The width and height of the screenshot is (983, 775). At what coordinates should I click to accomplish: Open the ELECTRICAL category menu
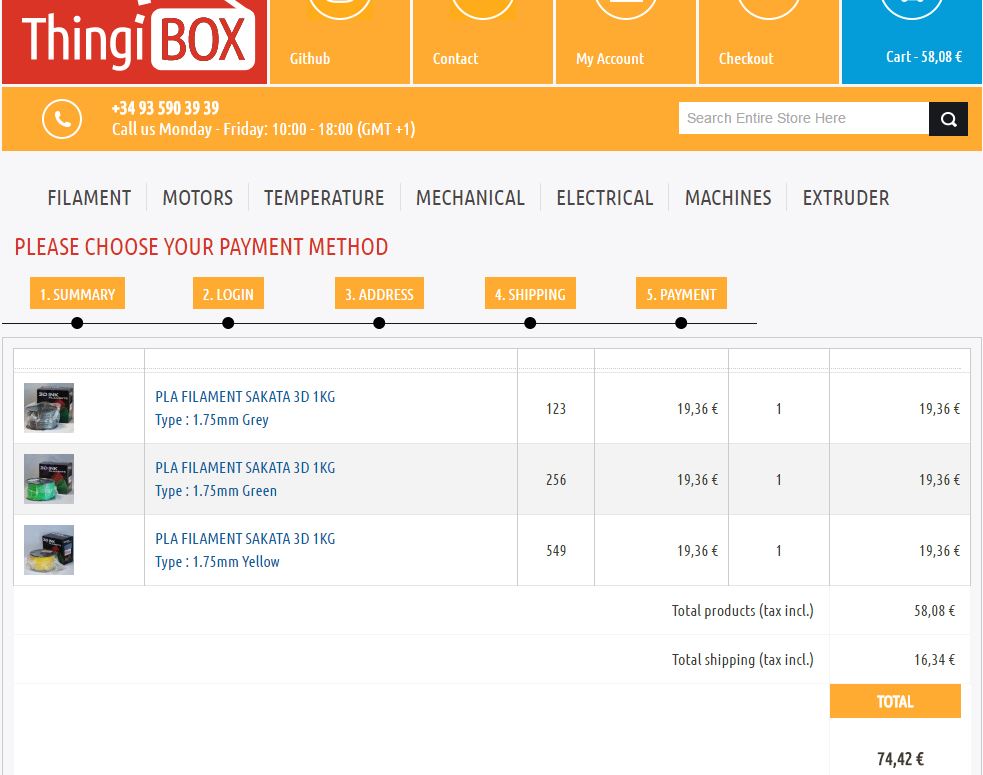pyautogui.click(x=605, y=198)
